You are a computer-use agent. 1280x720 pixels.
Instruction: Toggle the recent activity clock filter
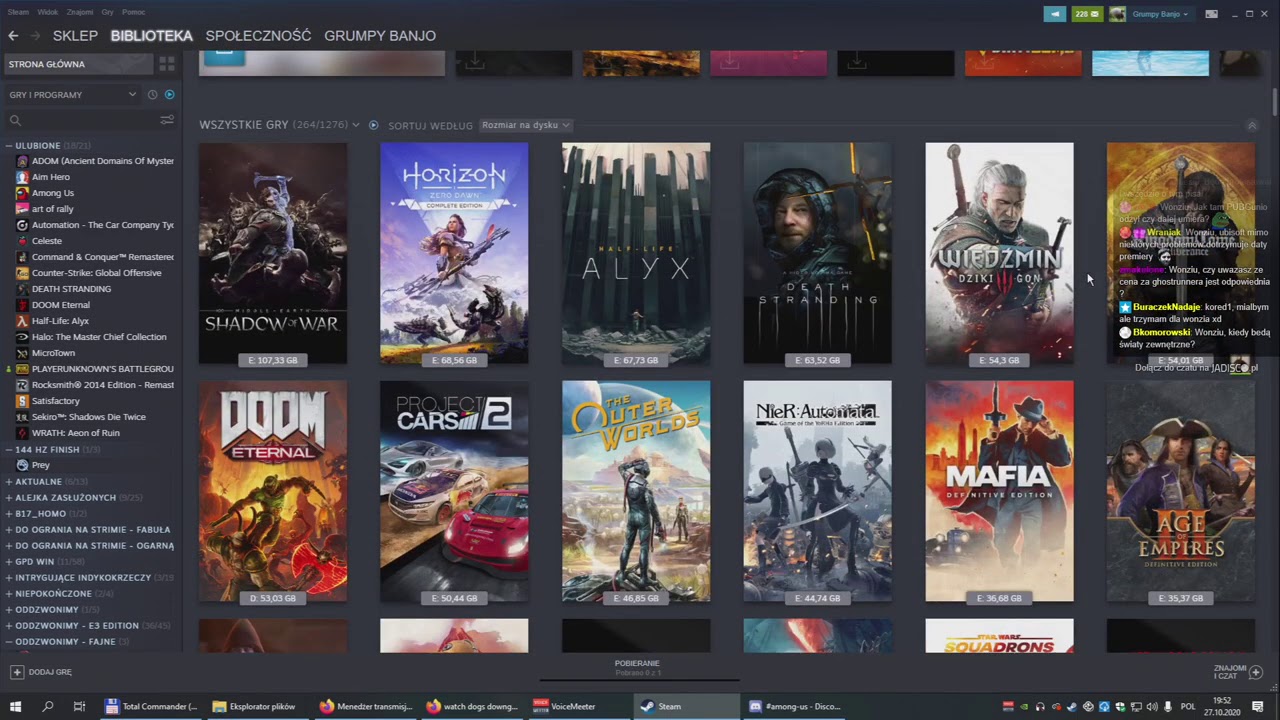pyautogui.click(x=152, y=94)
